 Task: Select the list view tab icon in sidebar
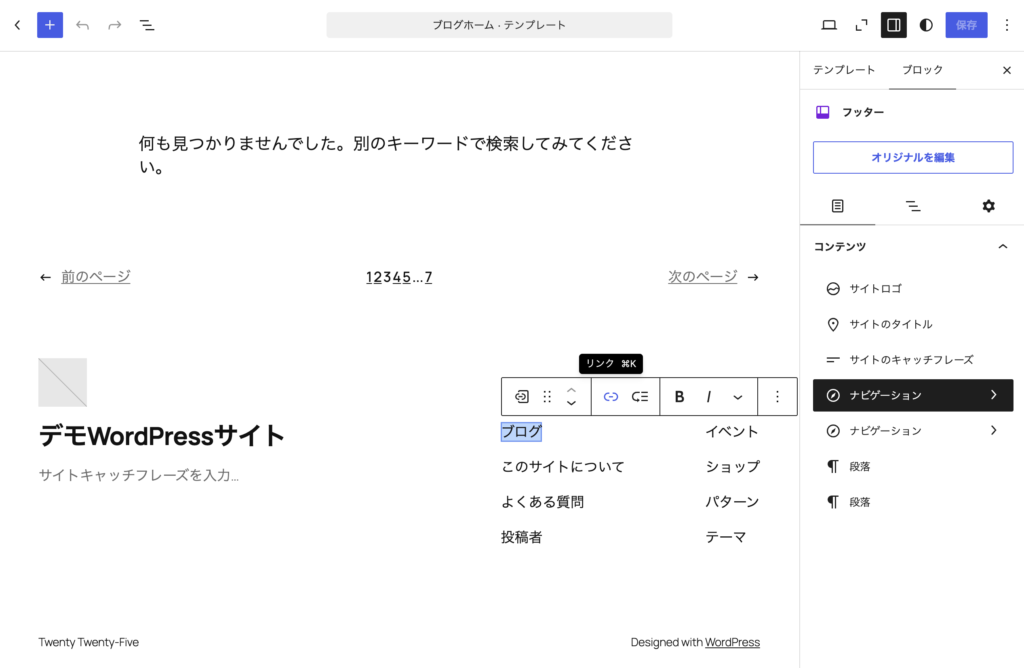coord(913,206)
